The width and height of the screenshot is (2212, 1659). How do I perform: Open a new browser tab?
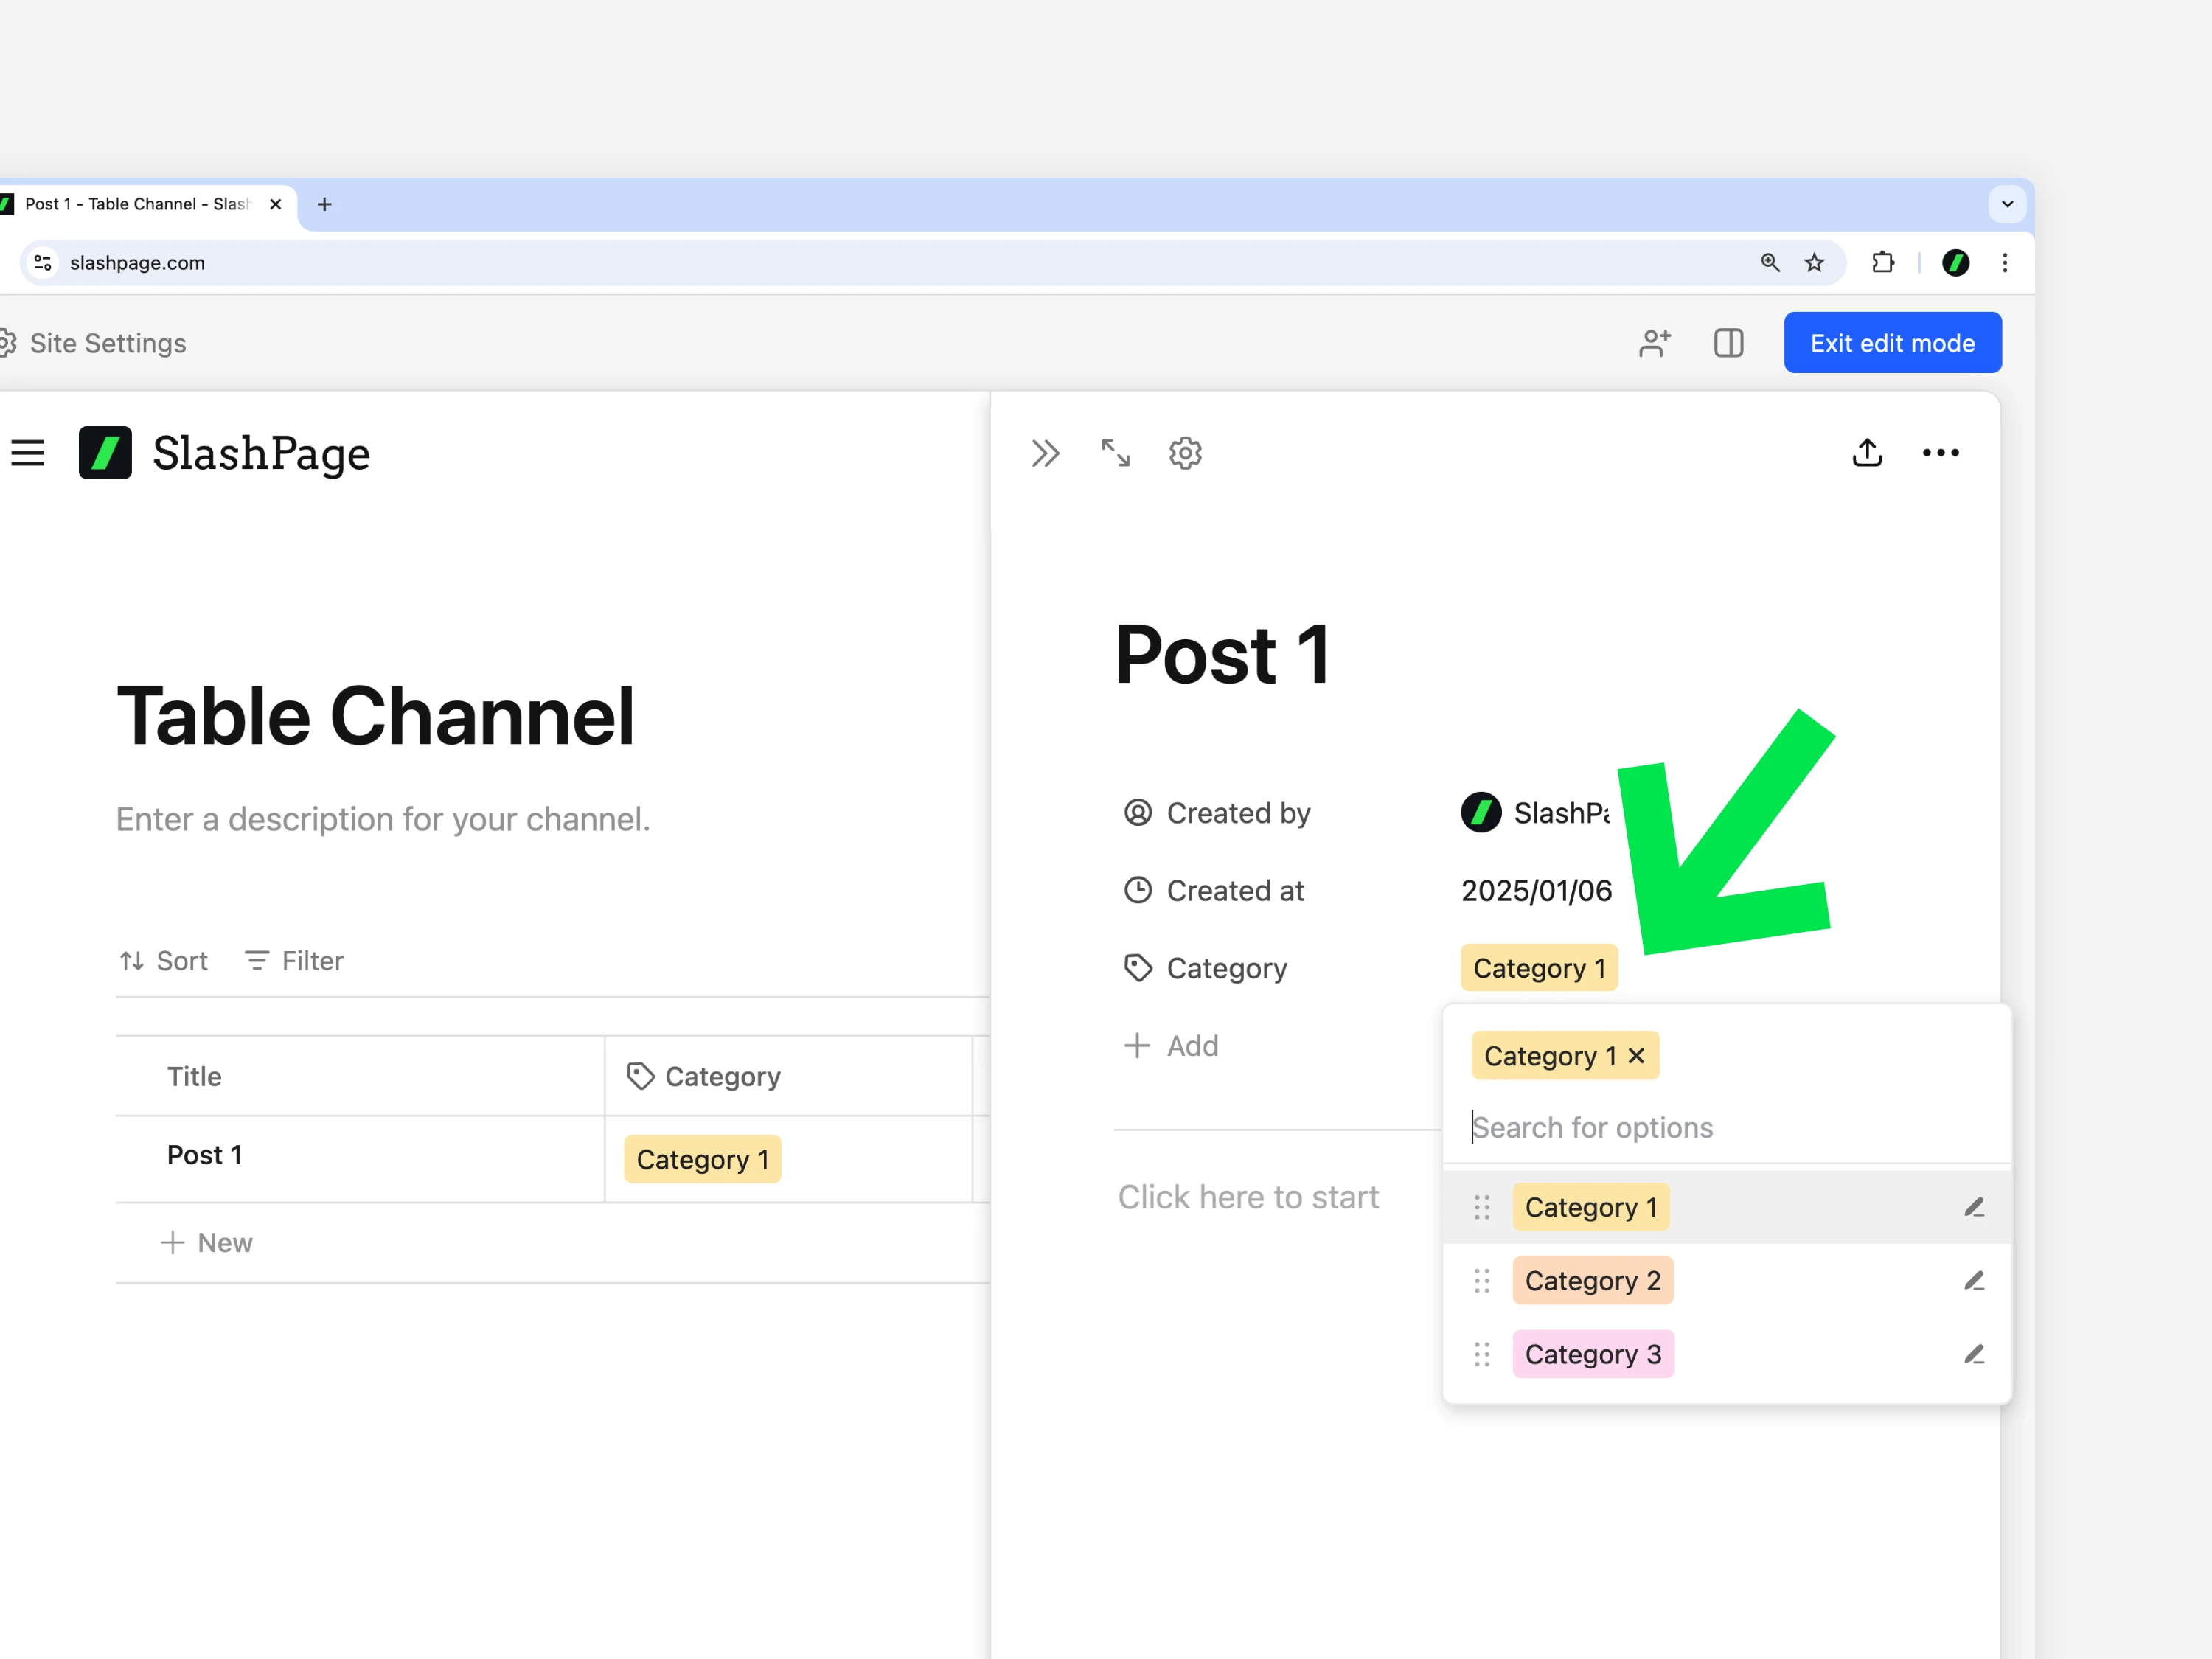pyautogui.click(x=324, y=204)
